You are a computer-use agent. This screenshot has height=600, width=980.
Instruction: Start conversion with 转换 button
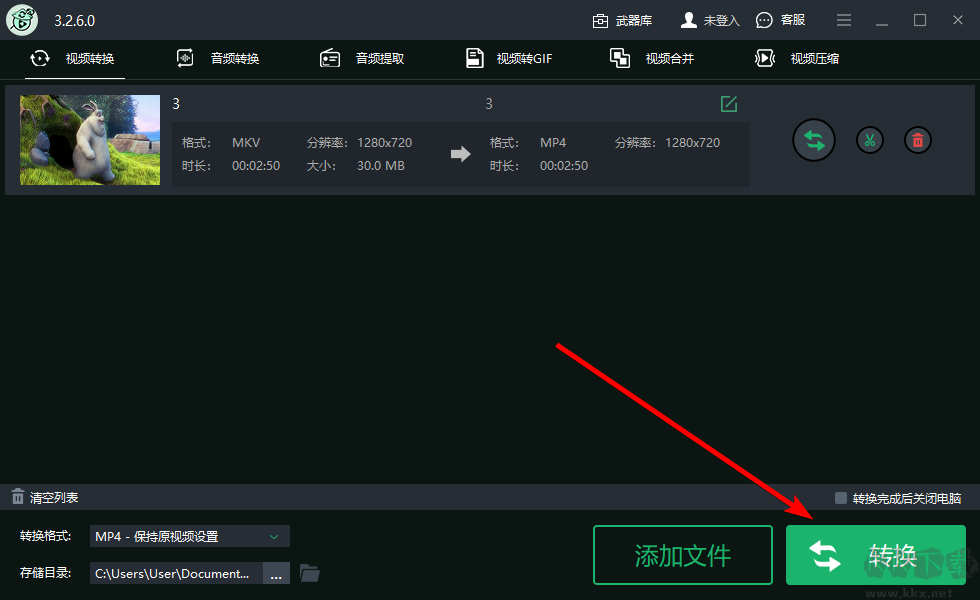point(876,554)
